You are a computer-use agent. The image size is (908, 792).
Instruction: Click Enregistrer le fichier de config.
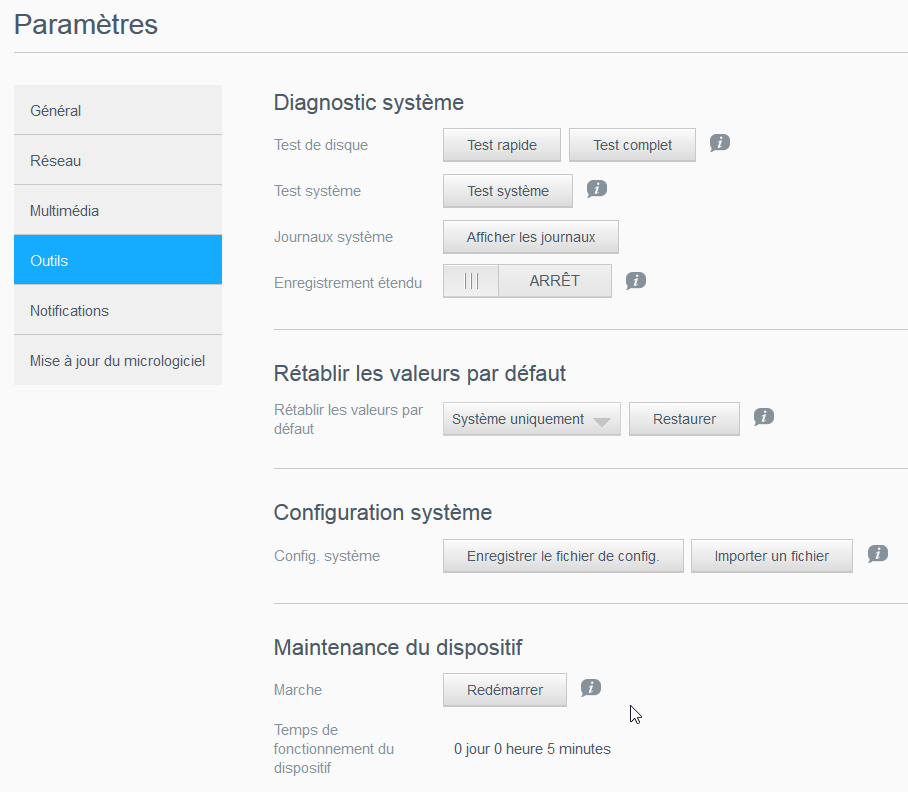[563, 556]
